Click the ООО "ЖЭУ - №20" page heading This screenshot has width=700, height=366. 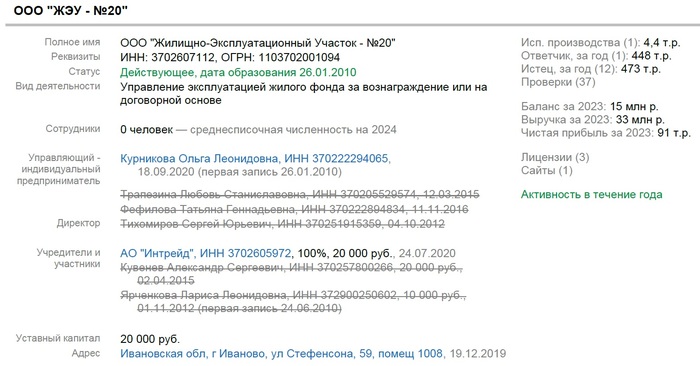click(71, 11)
